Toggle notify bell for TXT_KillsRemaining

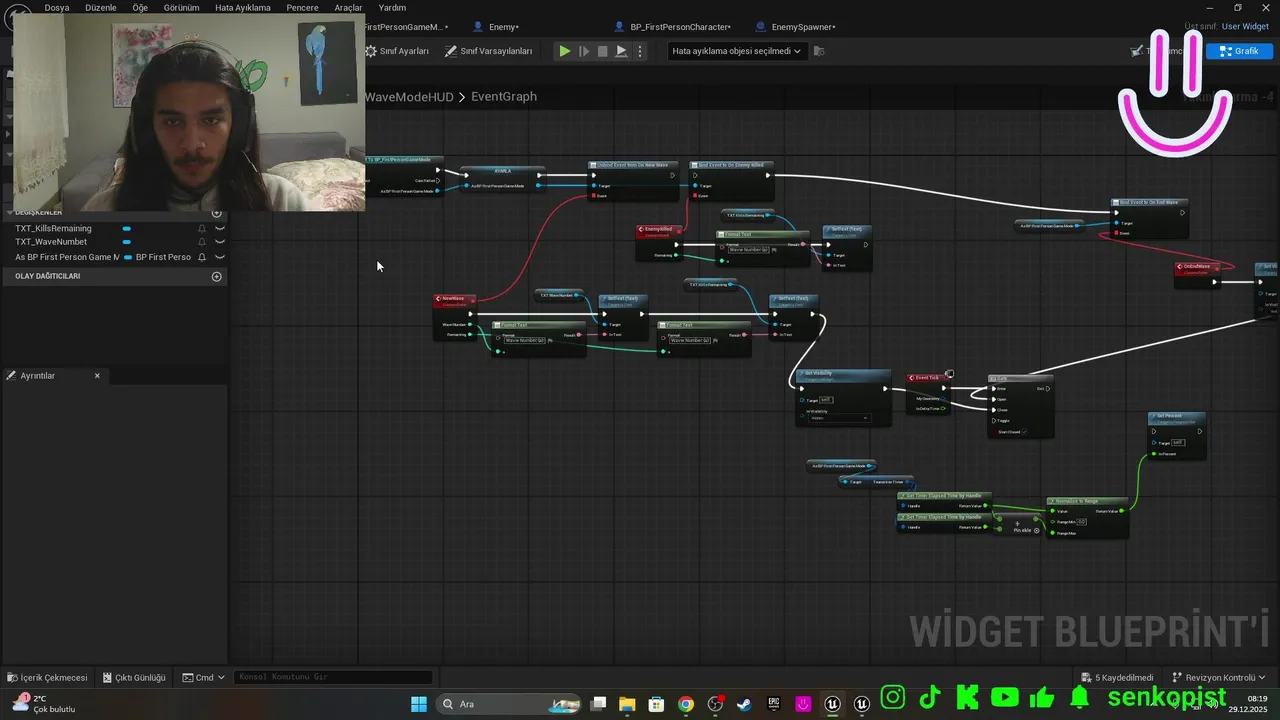pos(202,228)
